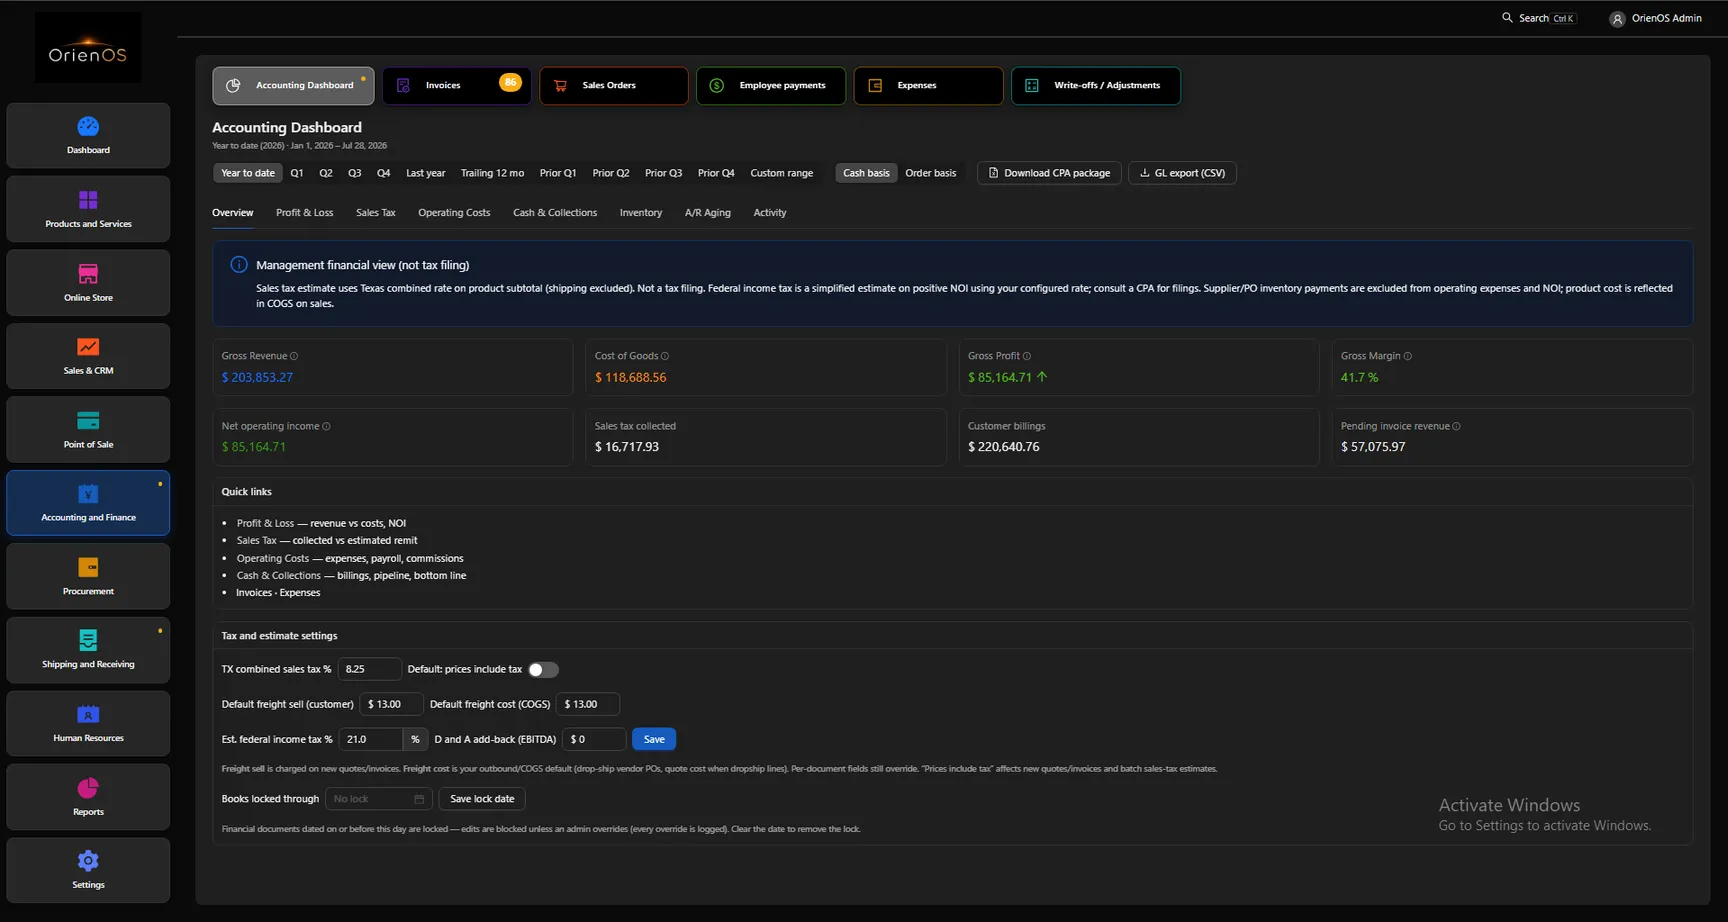Click Download CPA package button
This screenshot has width=1728, height=922.
coord(1049,173)
